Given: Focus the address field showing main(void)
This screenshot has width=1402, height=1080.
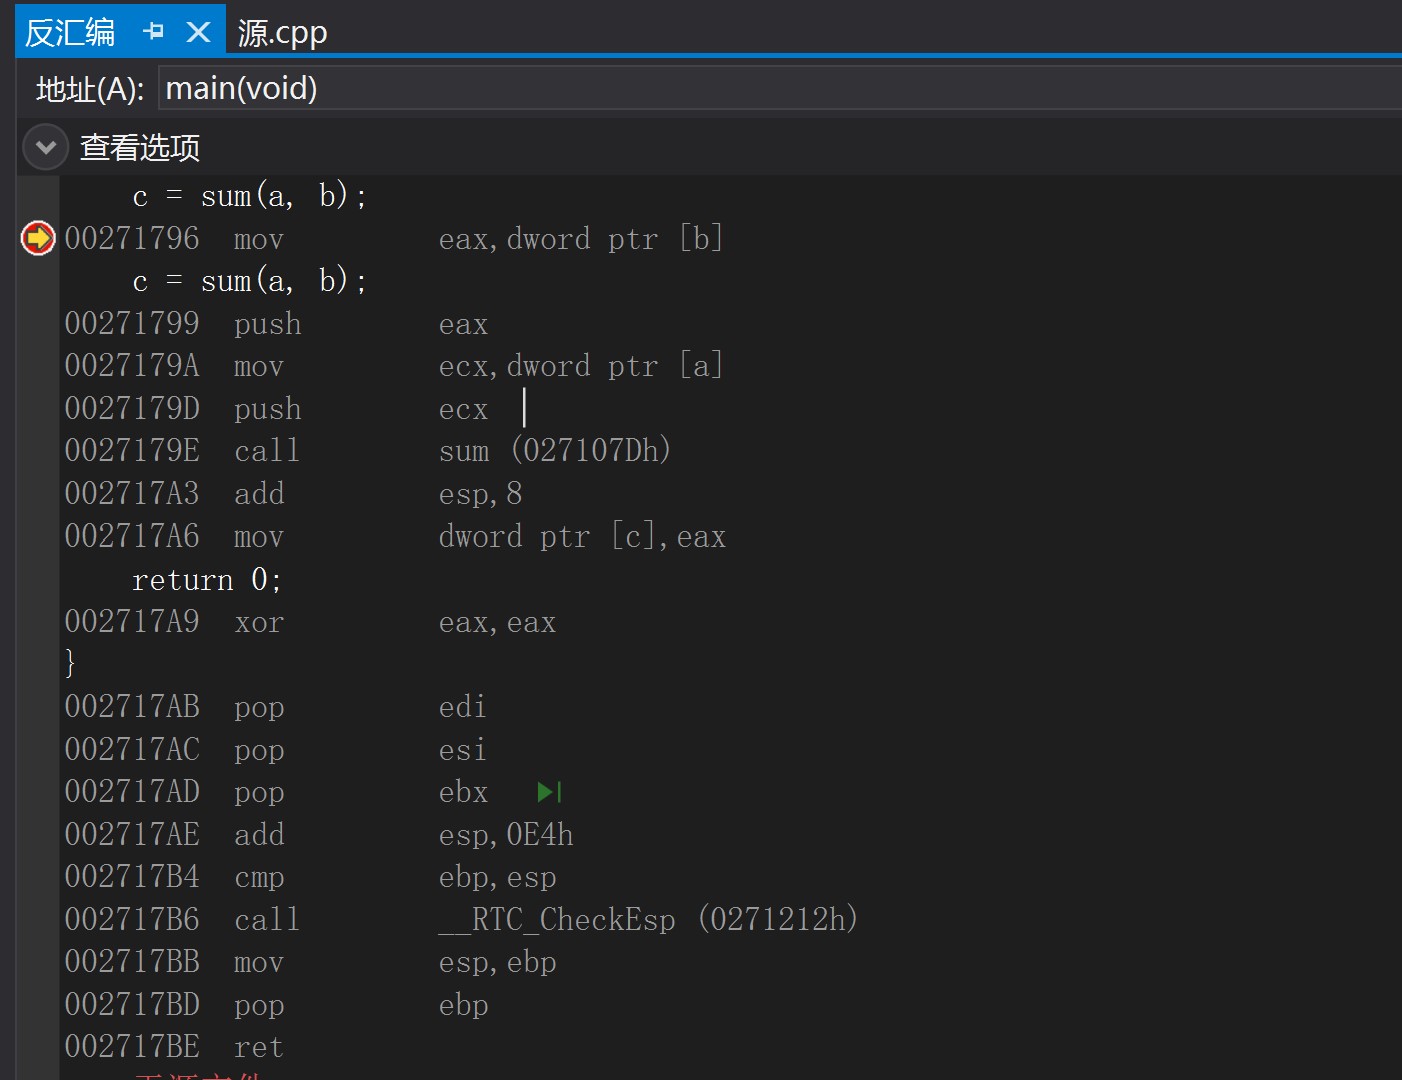Looking at the screenshot, I should coord(780,88).
